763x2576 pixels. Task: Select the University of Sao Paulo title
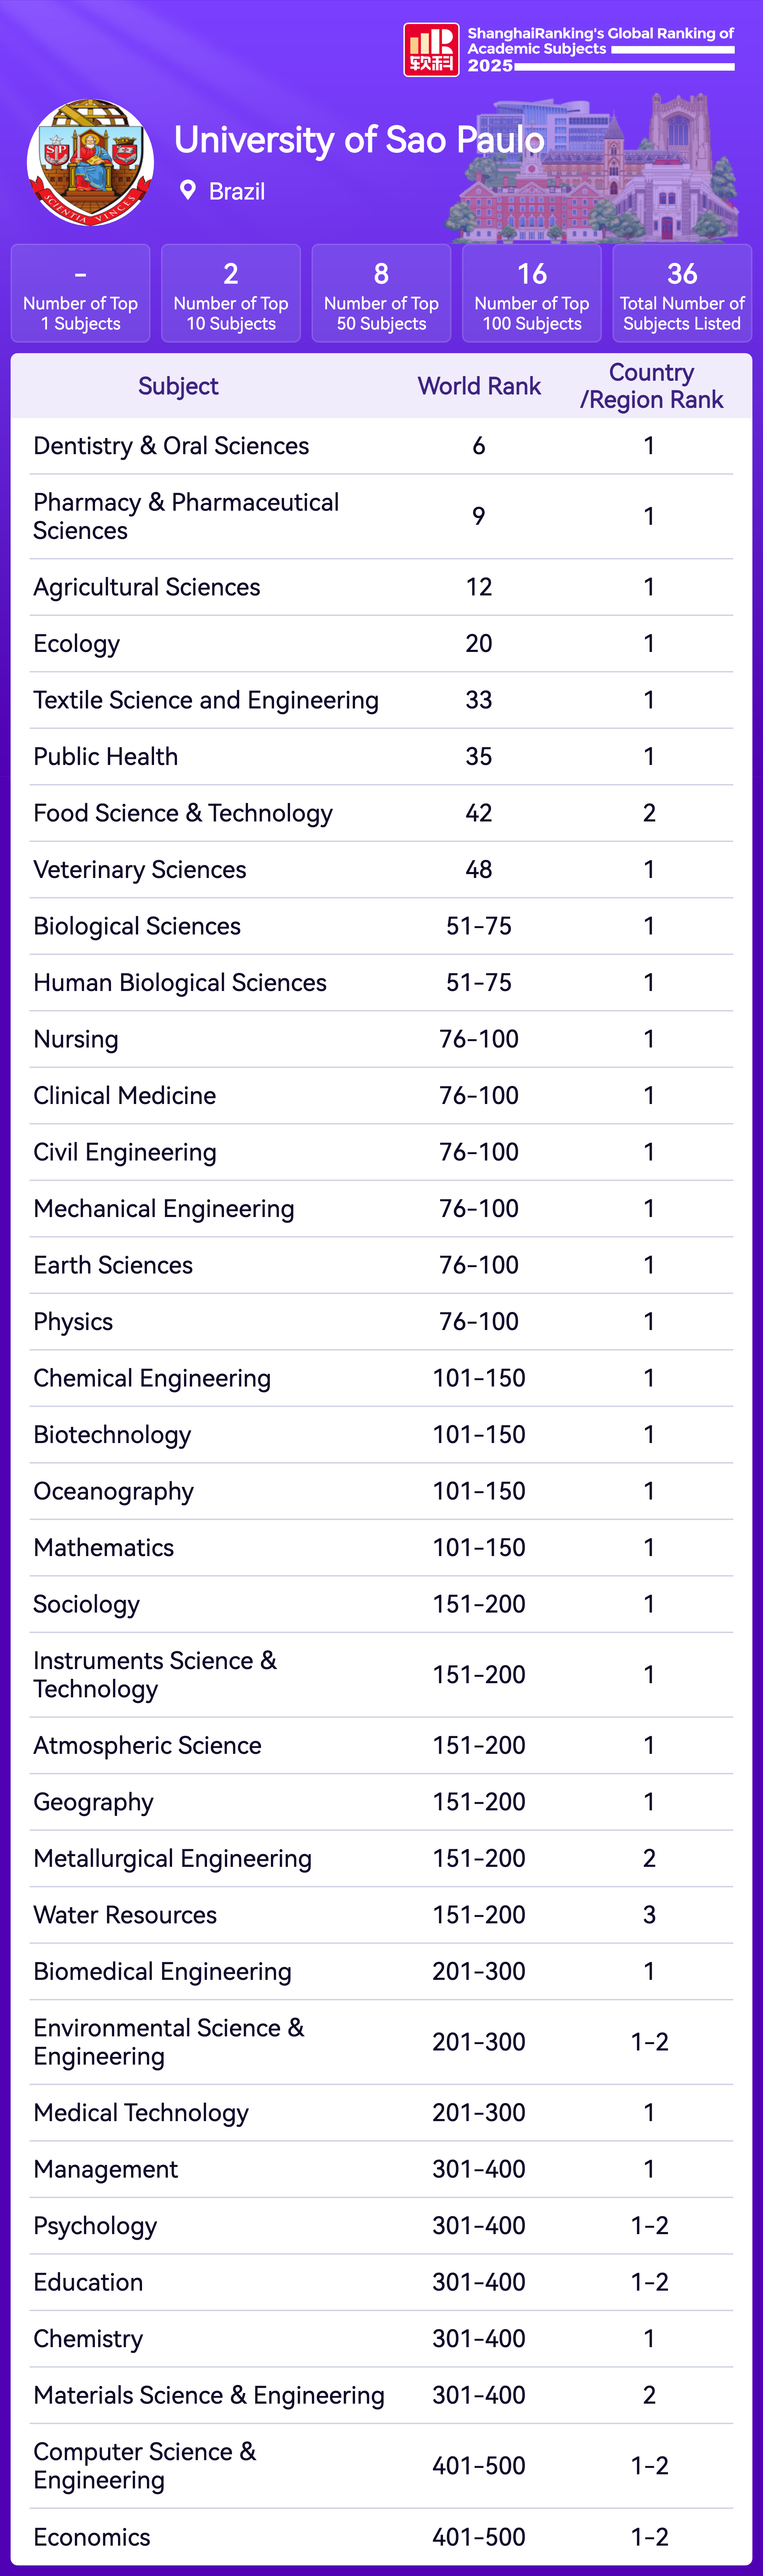tap(359, 140)
